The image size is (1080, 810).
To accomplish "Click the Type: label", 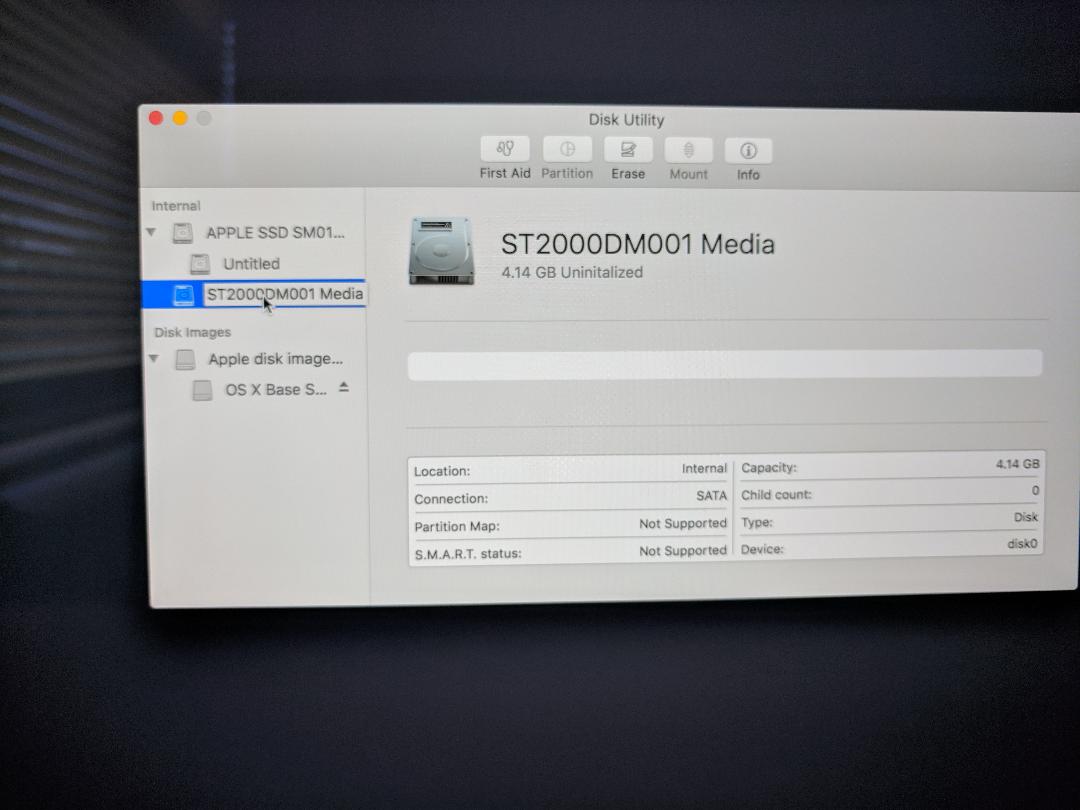I will [757, 523].
